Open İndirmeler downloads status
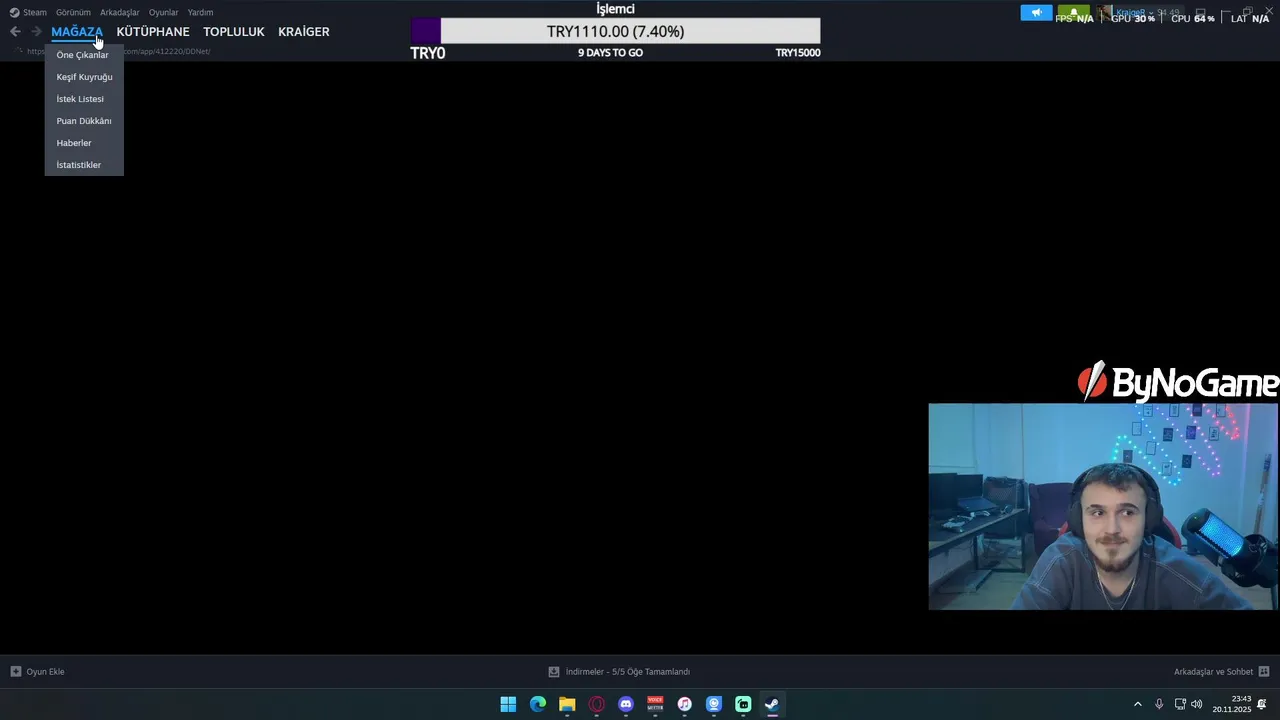The width and height of the screenshot is (1280, 720). [x=628, y=672]
